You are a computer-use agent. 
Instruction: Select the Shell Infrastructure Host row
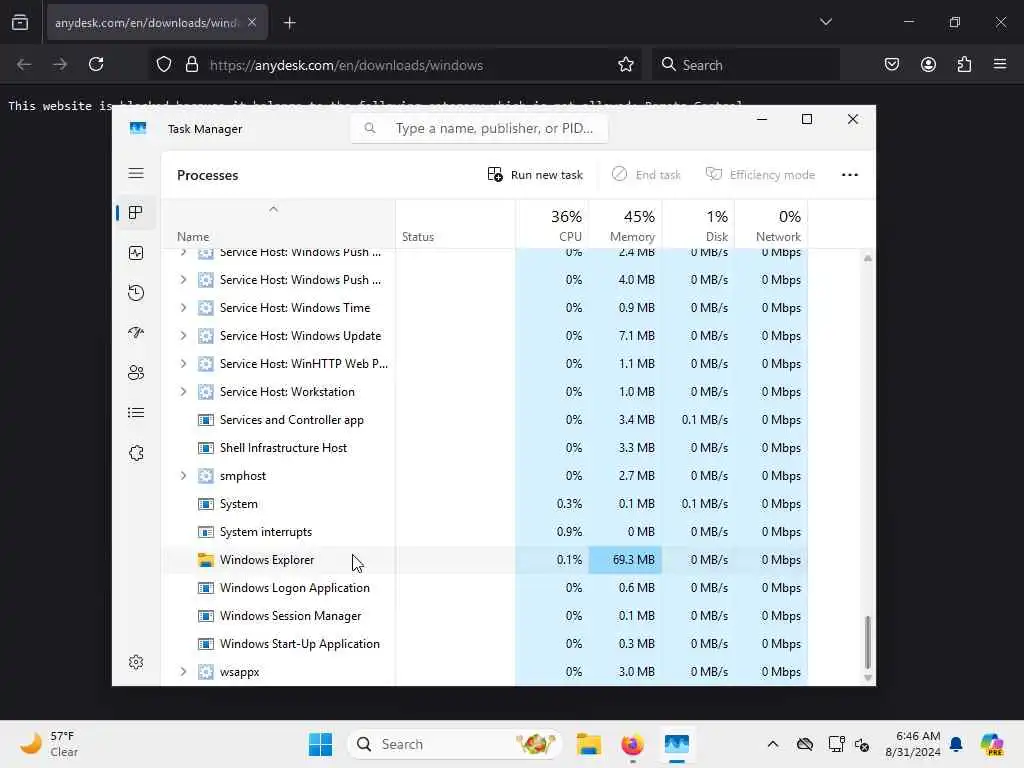coord(484,448)
